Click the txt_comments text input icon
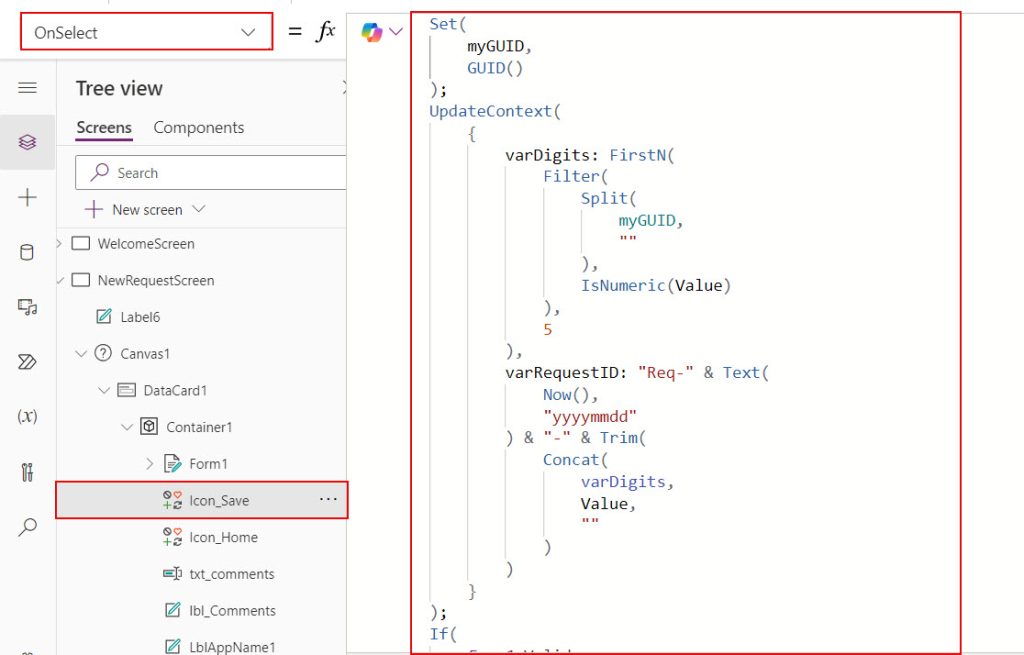The image size is (1024, 655). click(172, 573)
